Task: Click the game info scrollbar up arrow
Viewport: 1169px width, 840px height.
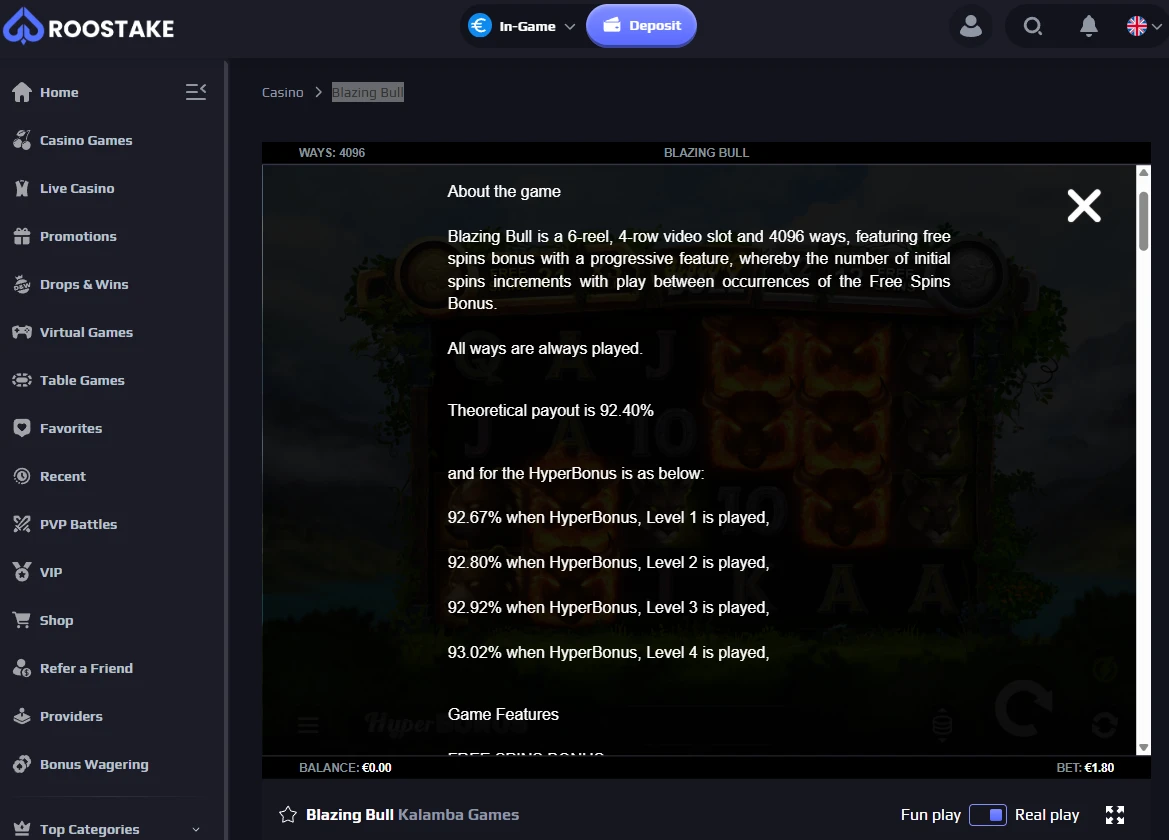Action: (x=1143, y=172)
